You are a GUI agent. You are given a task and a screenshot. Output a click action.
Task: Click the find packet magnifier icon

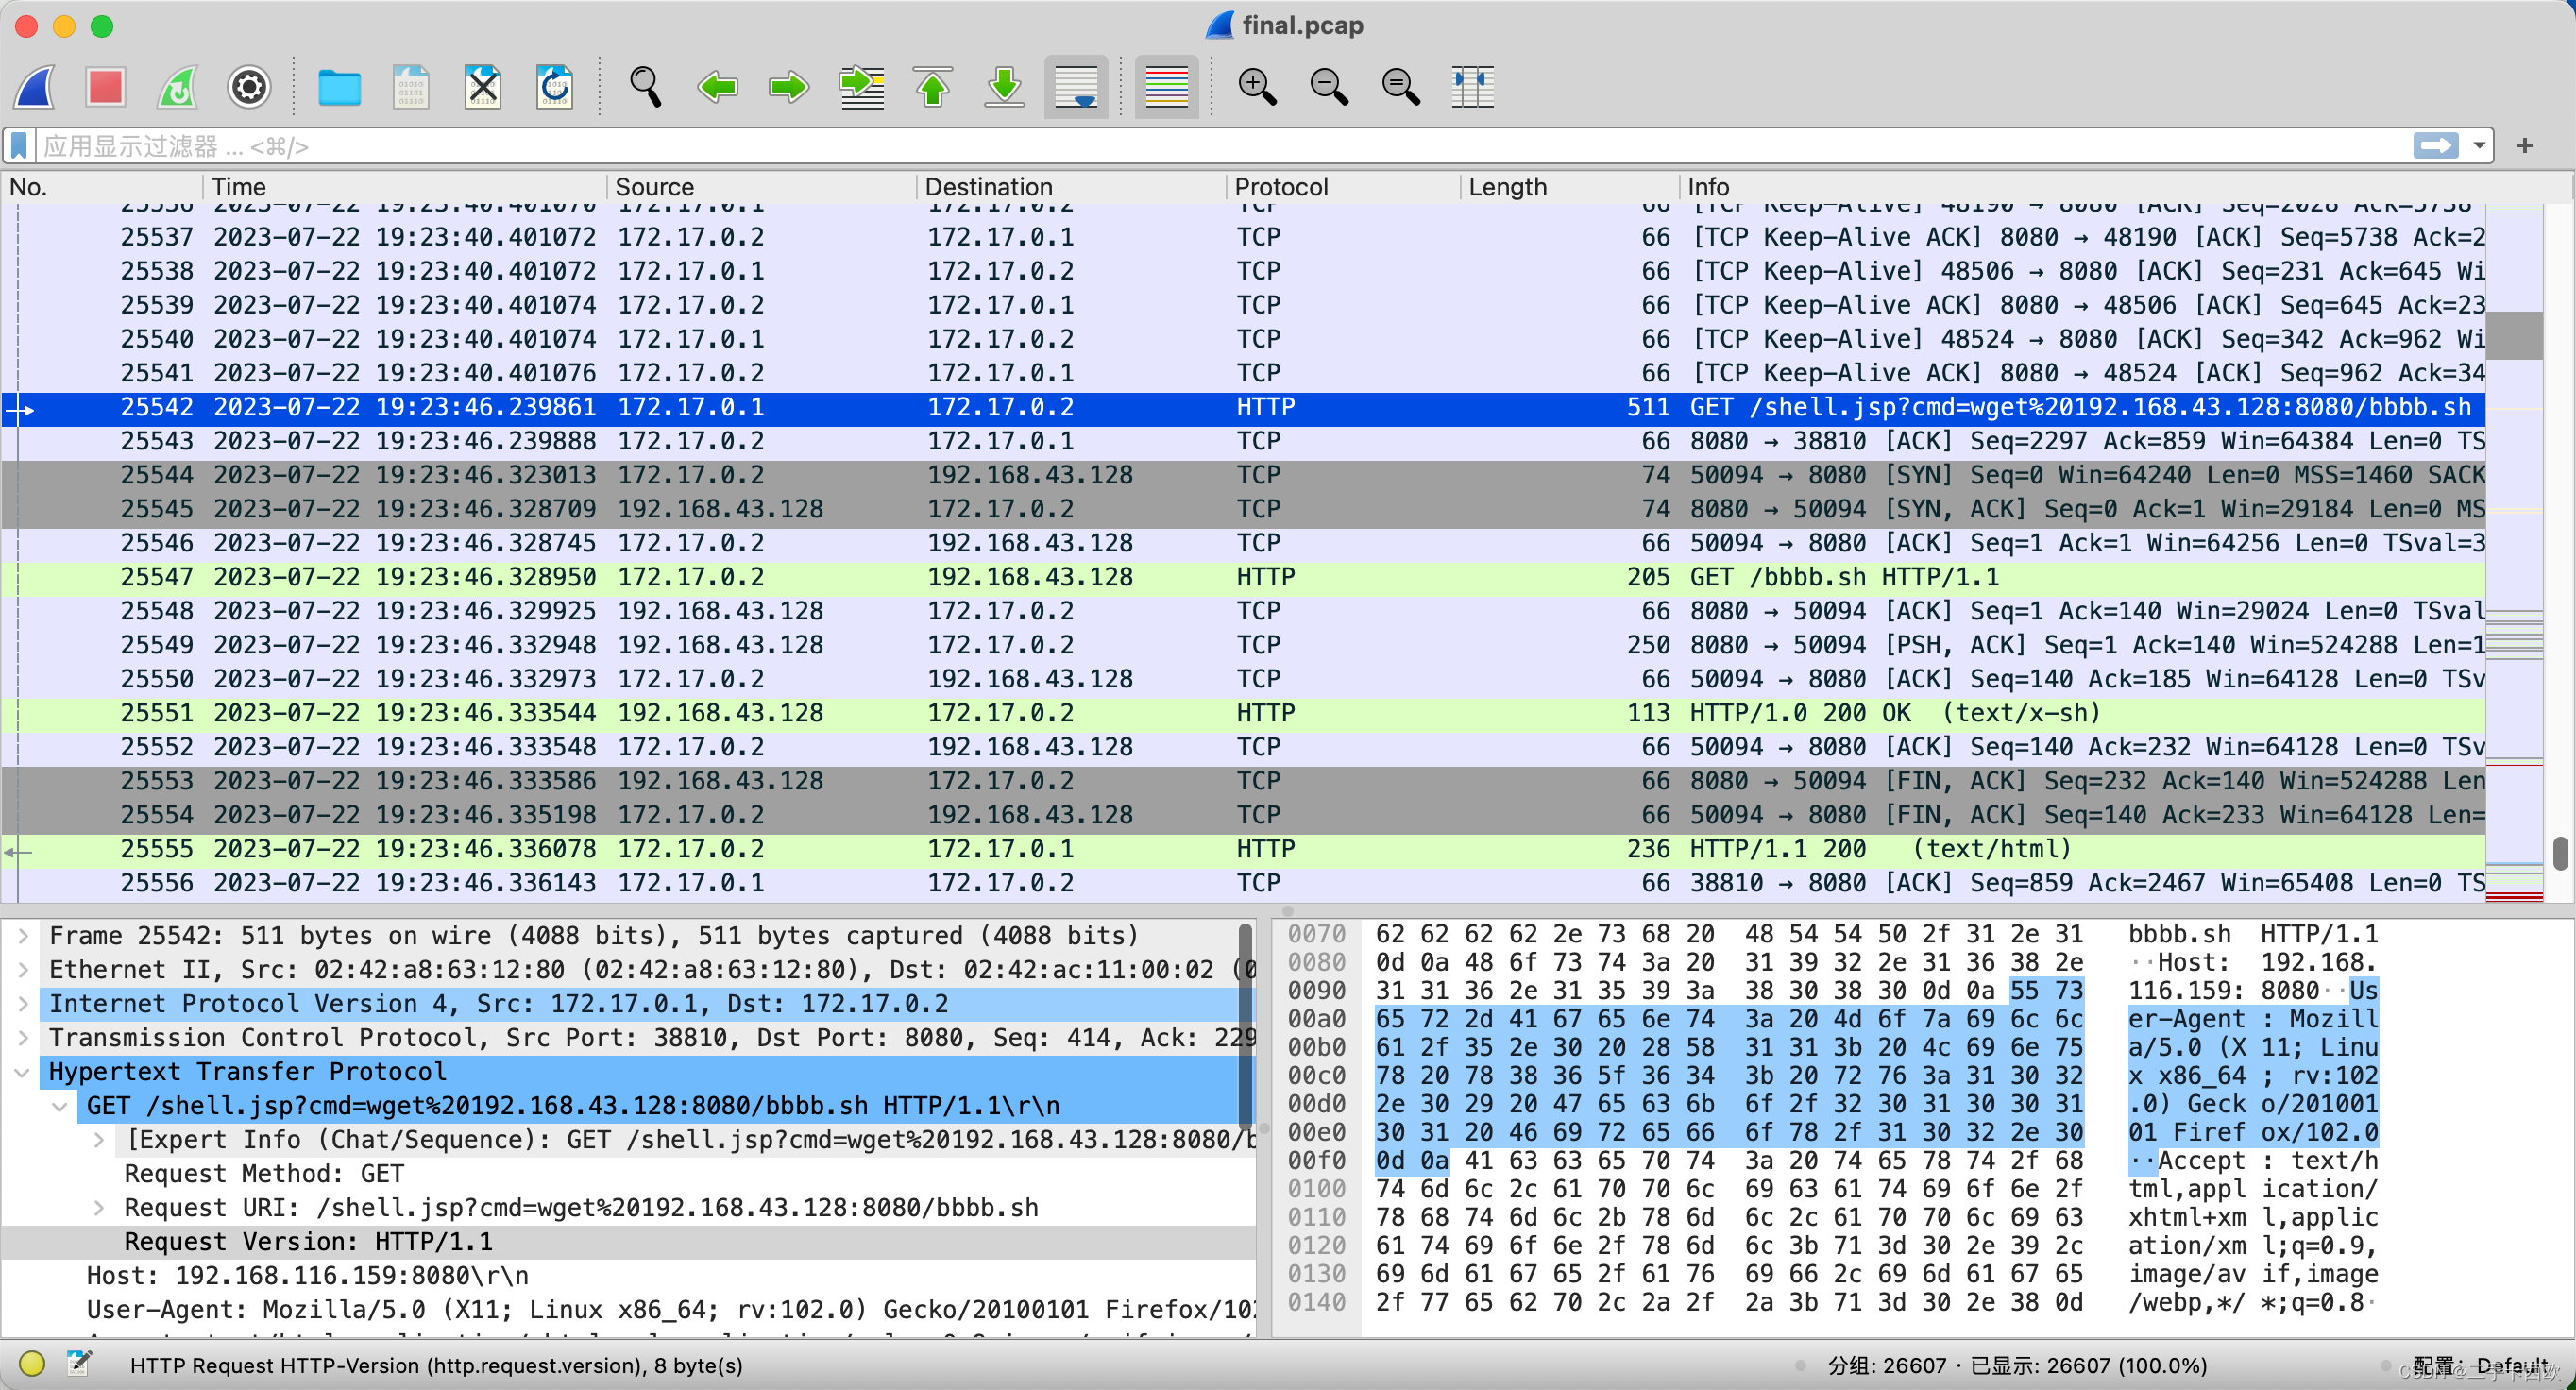coord(645,87)
